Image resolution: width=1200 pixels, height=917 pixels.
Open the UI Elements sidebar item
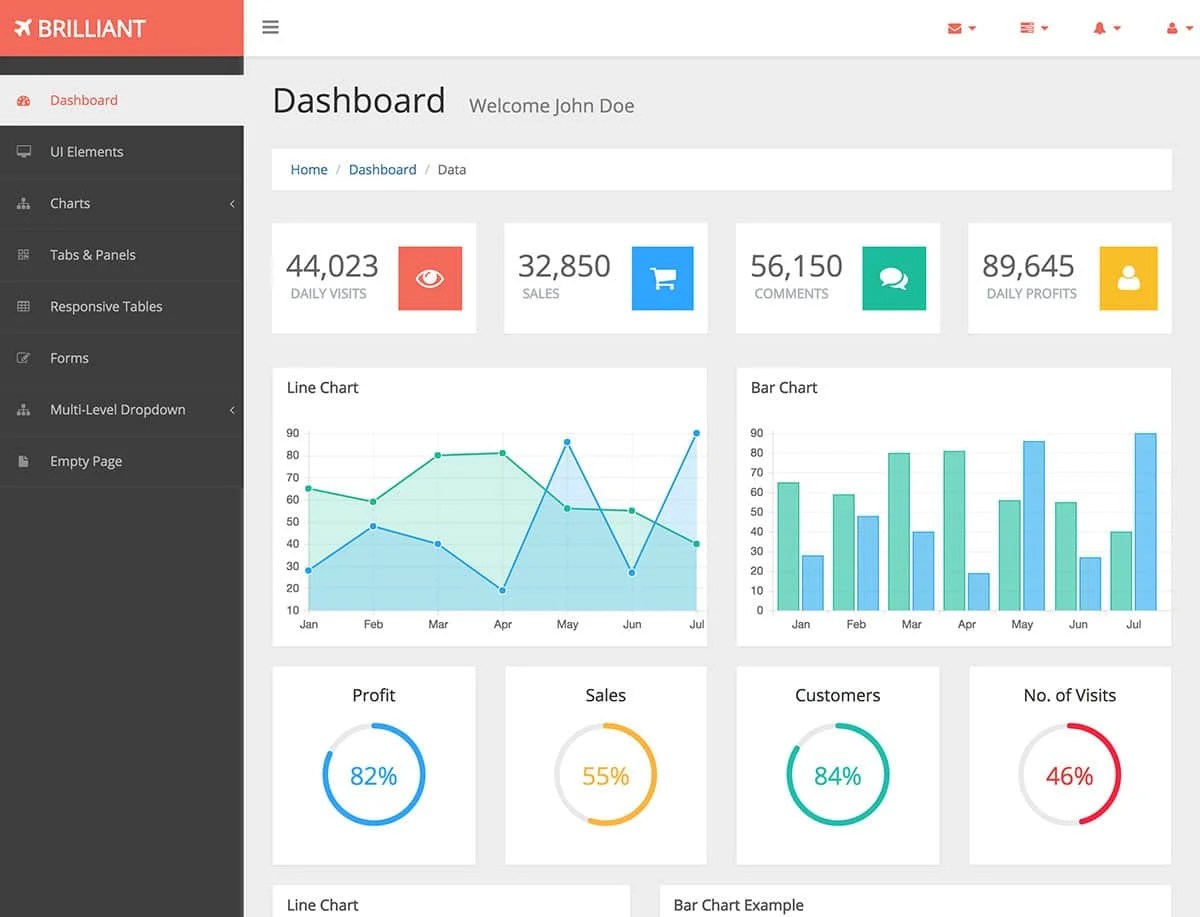tap(87, 151)
